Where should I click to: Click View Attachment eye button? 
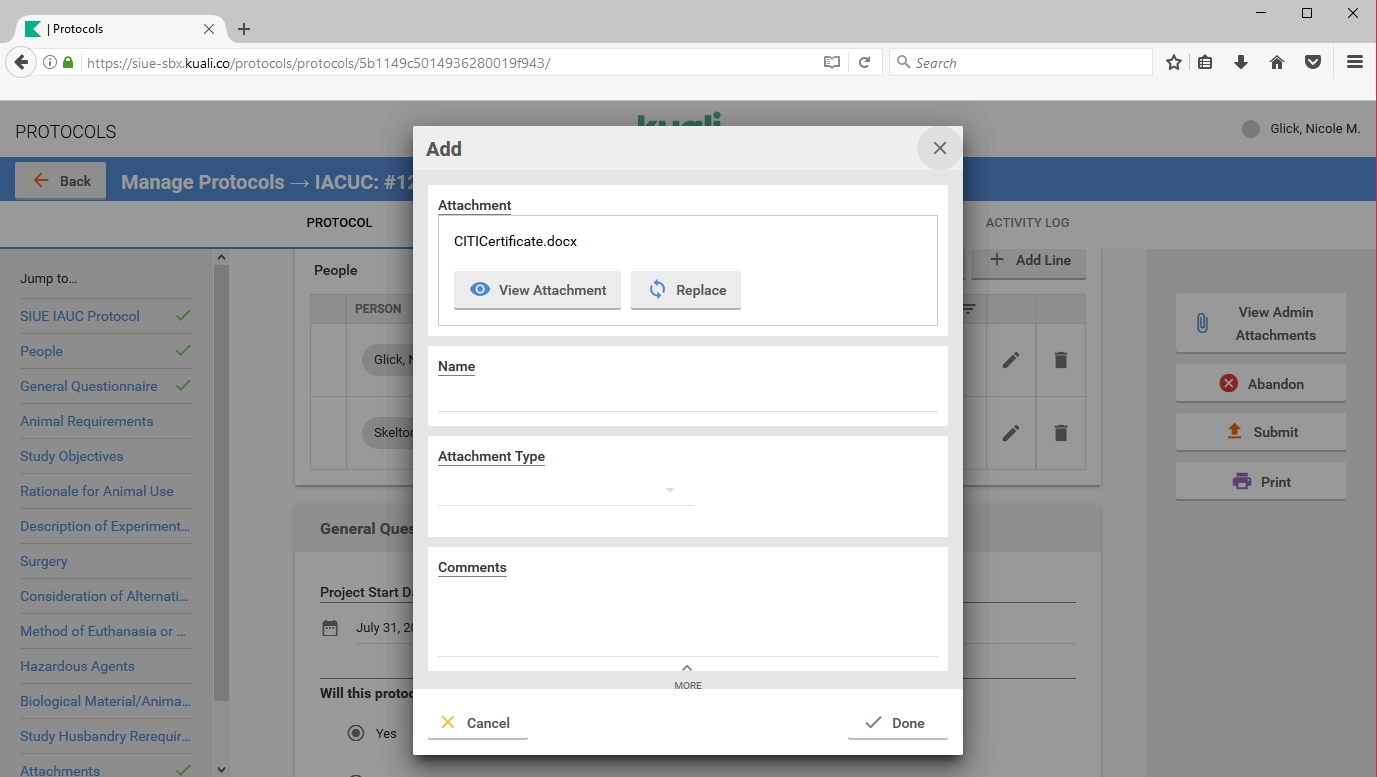point(537,290)
